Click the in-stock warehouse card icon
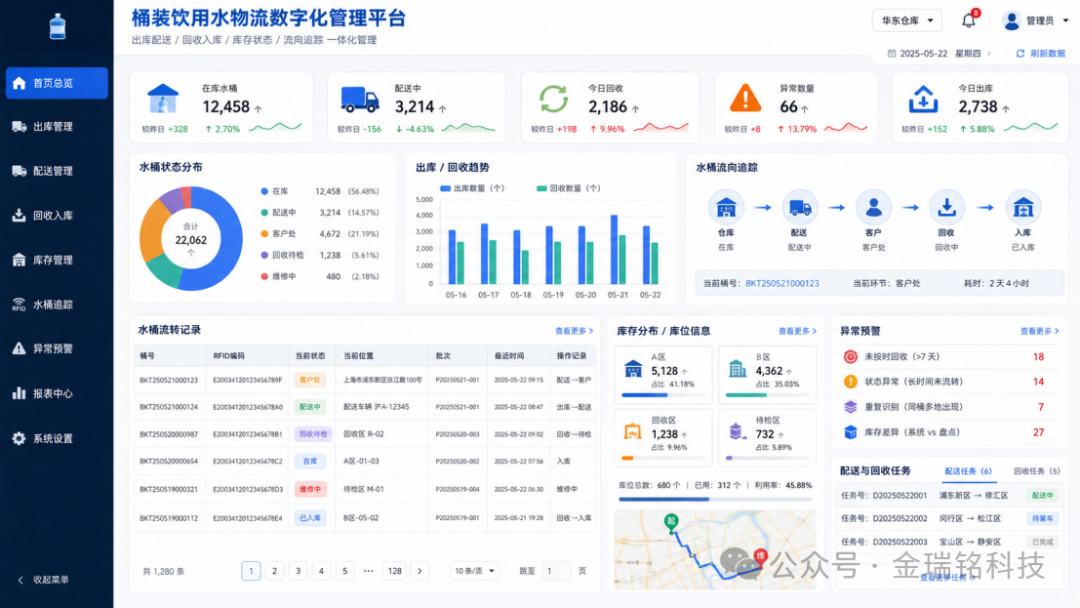The height and width of the screenshot is (608, 1080). [163, 98]
